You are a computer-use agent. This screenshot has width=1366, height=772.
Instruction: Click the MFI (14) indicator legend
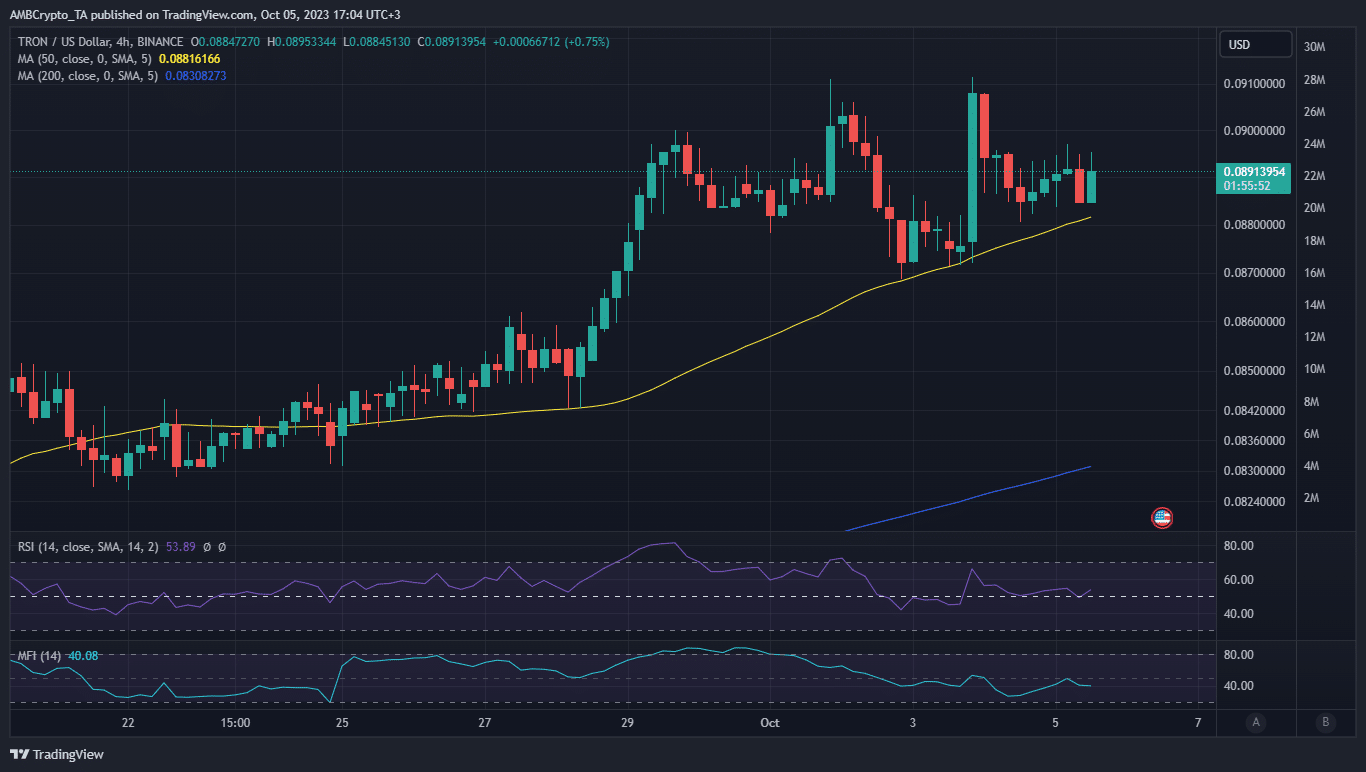point(41,656)
